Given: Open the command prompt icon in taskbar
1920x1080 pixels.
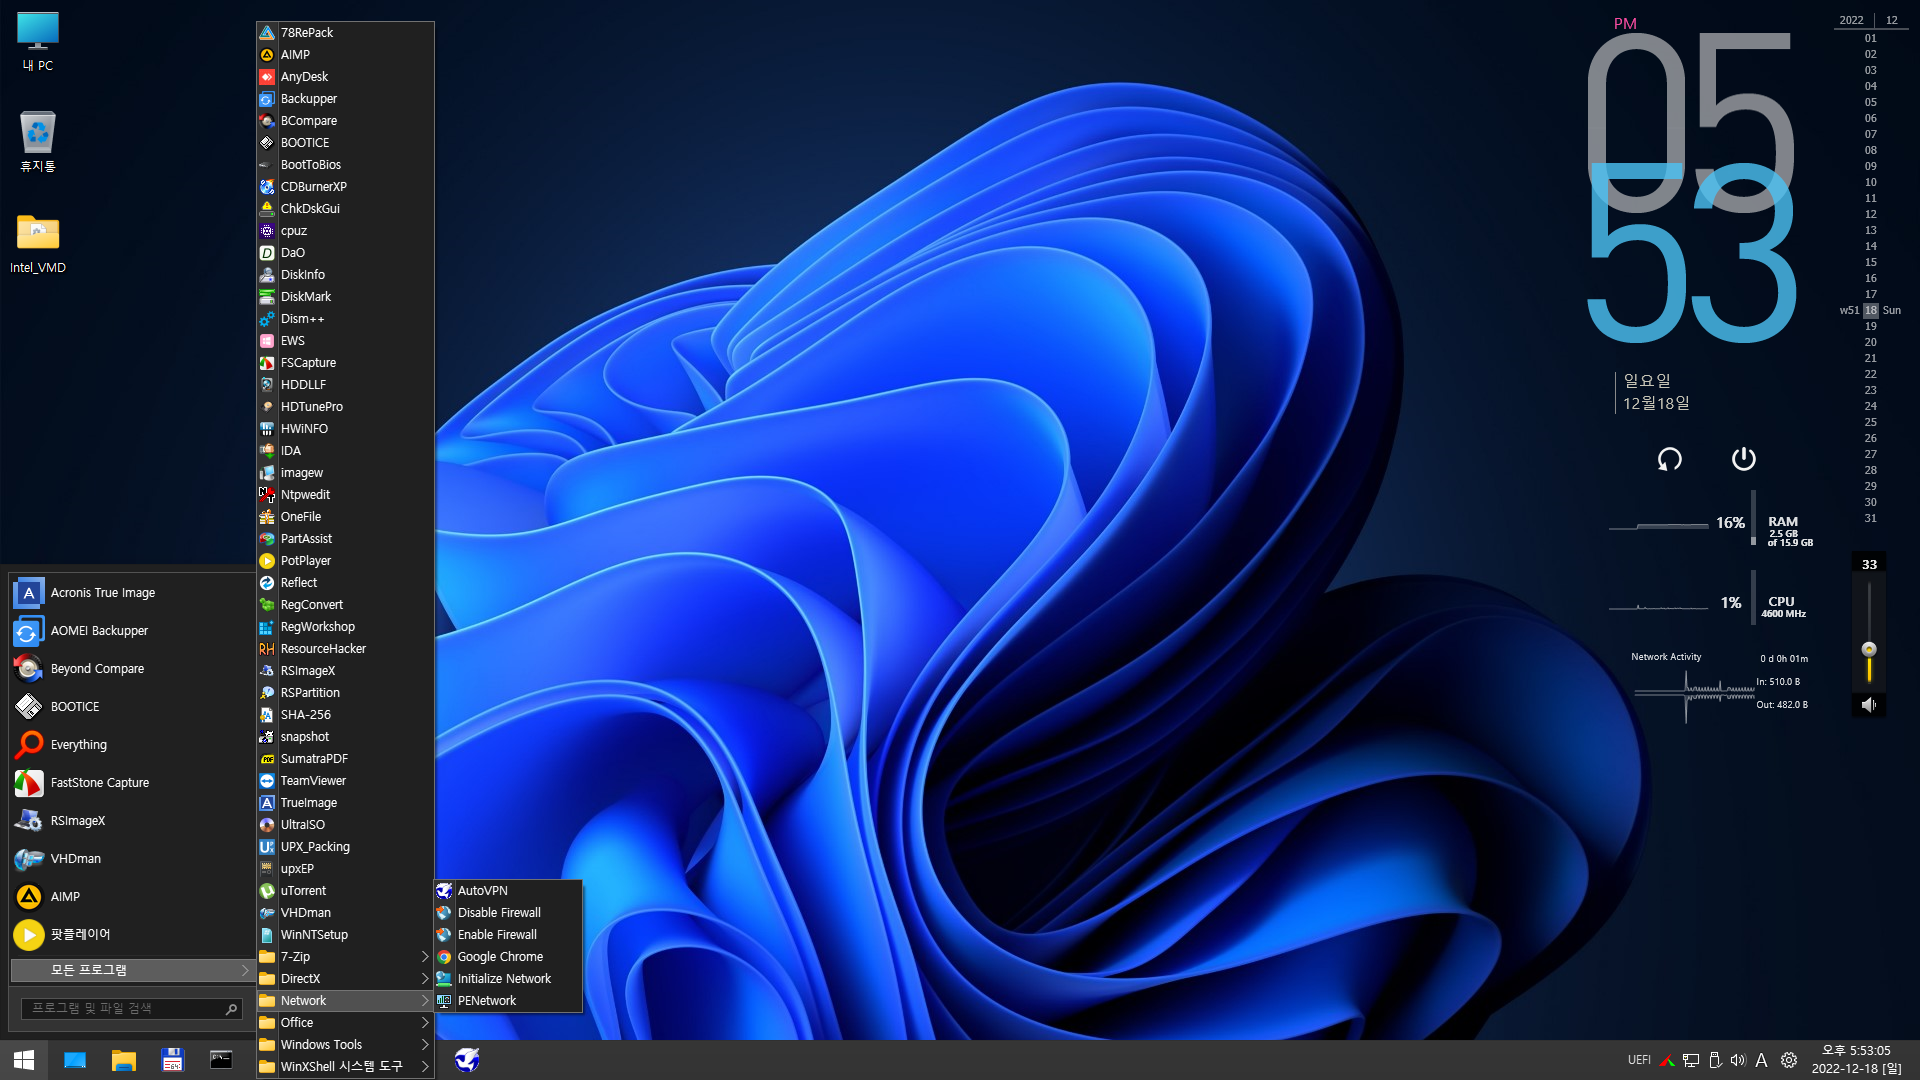Looking at the screenshot, I should tap(221, 1060).
